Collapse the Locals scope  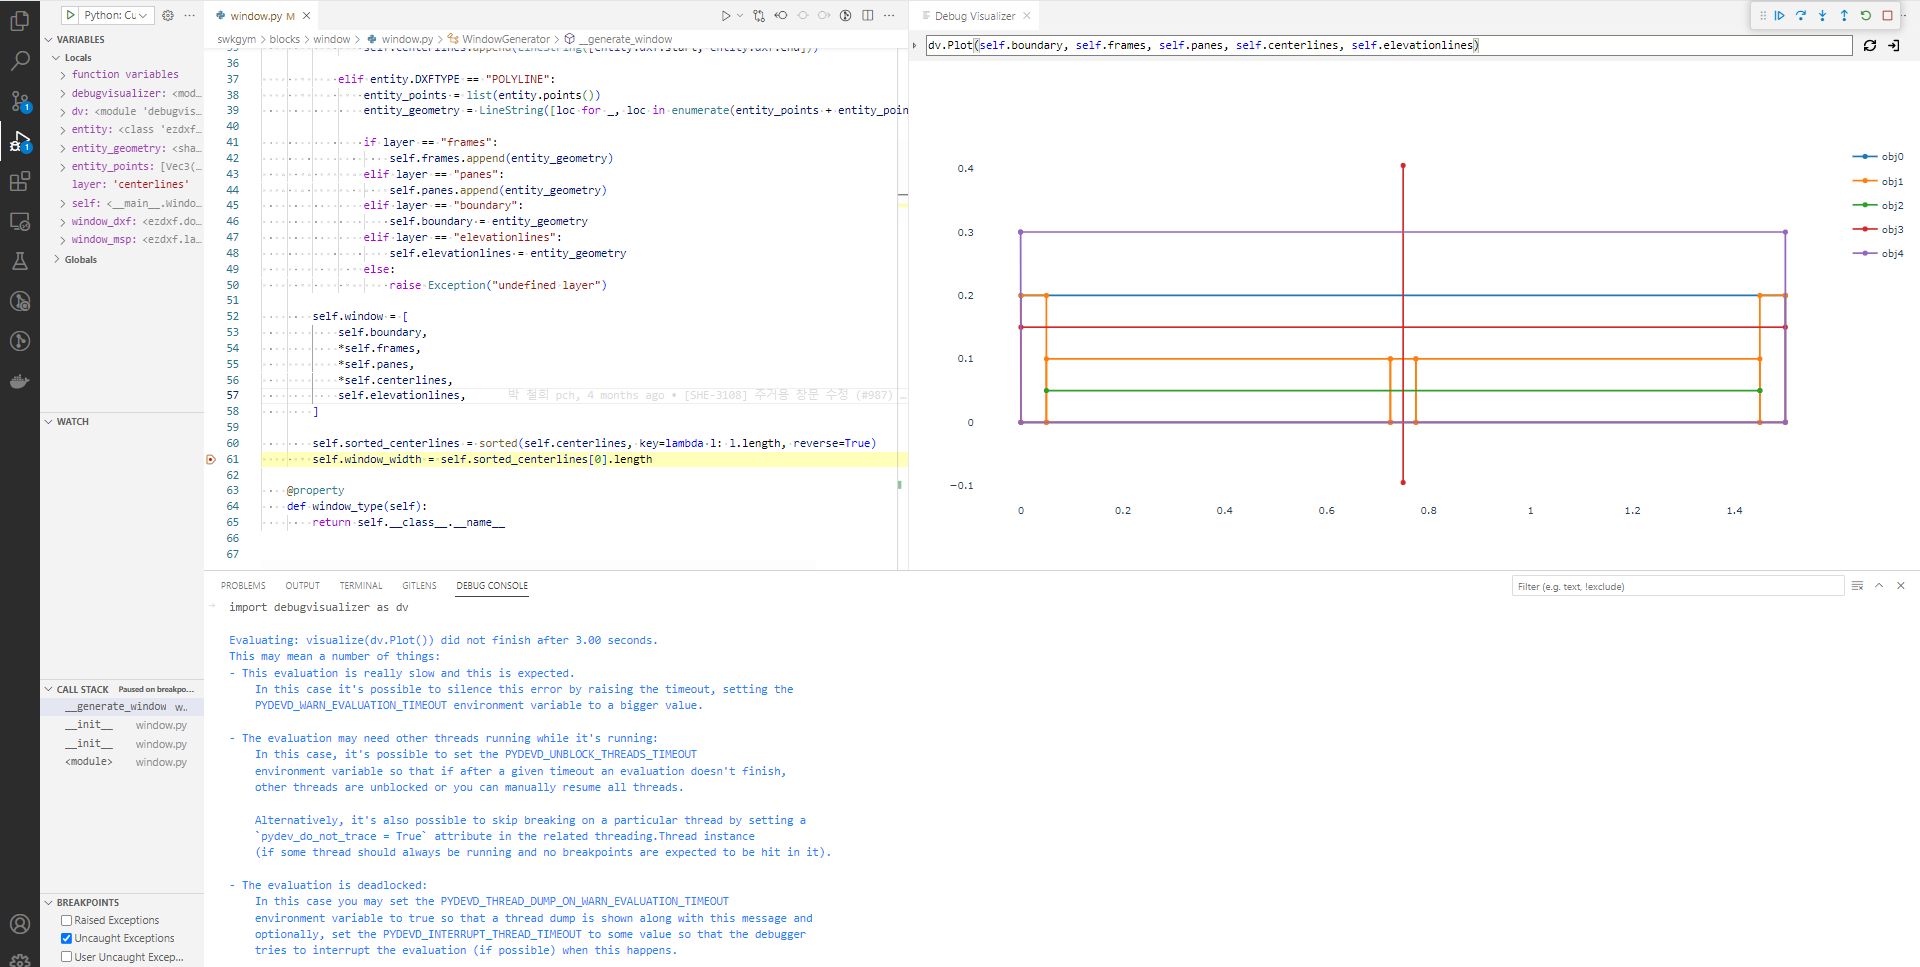click(57, 58)
